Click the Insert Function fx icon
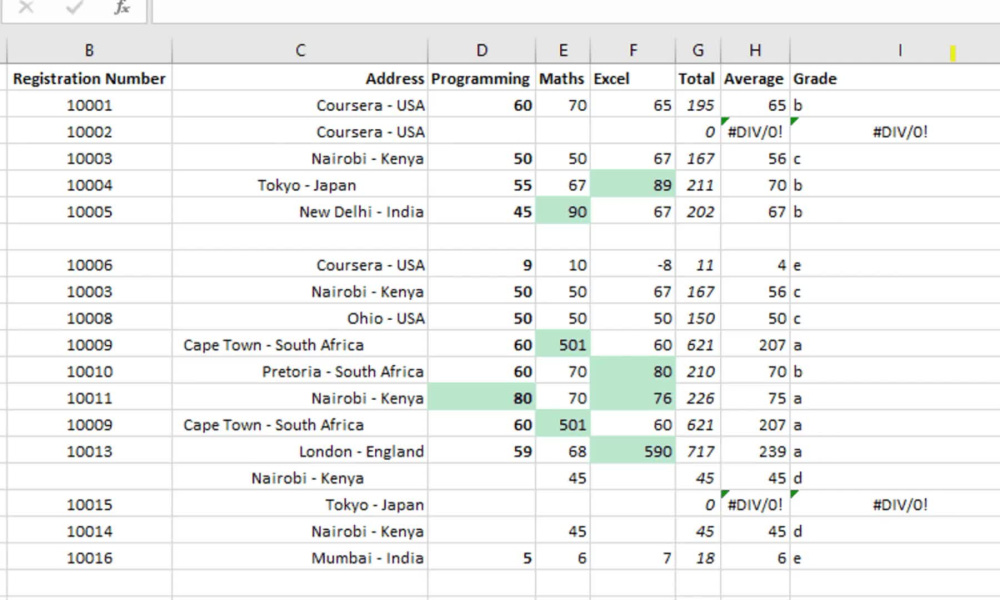Screen dimensions: 1000x600 [x=122, y=8]
